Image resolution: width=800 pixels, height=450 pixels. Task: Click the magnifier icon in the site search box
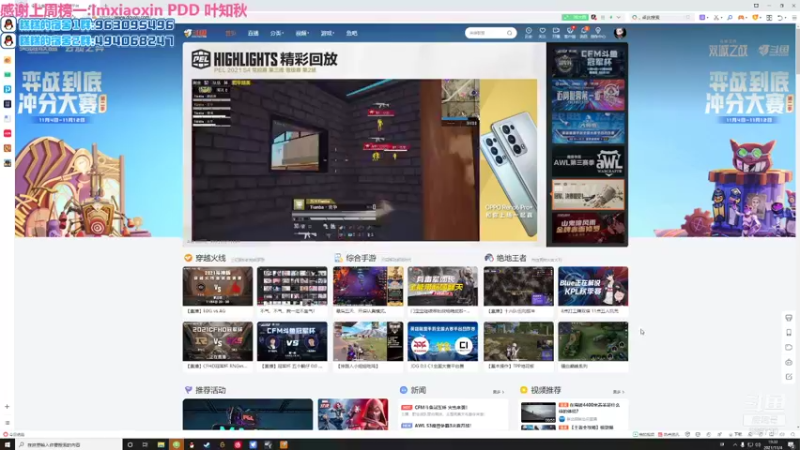pyautogui.click(x=509, y=33)
